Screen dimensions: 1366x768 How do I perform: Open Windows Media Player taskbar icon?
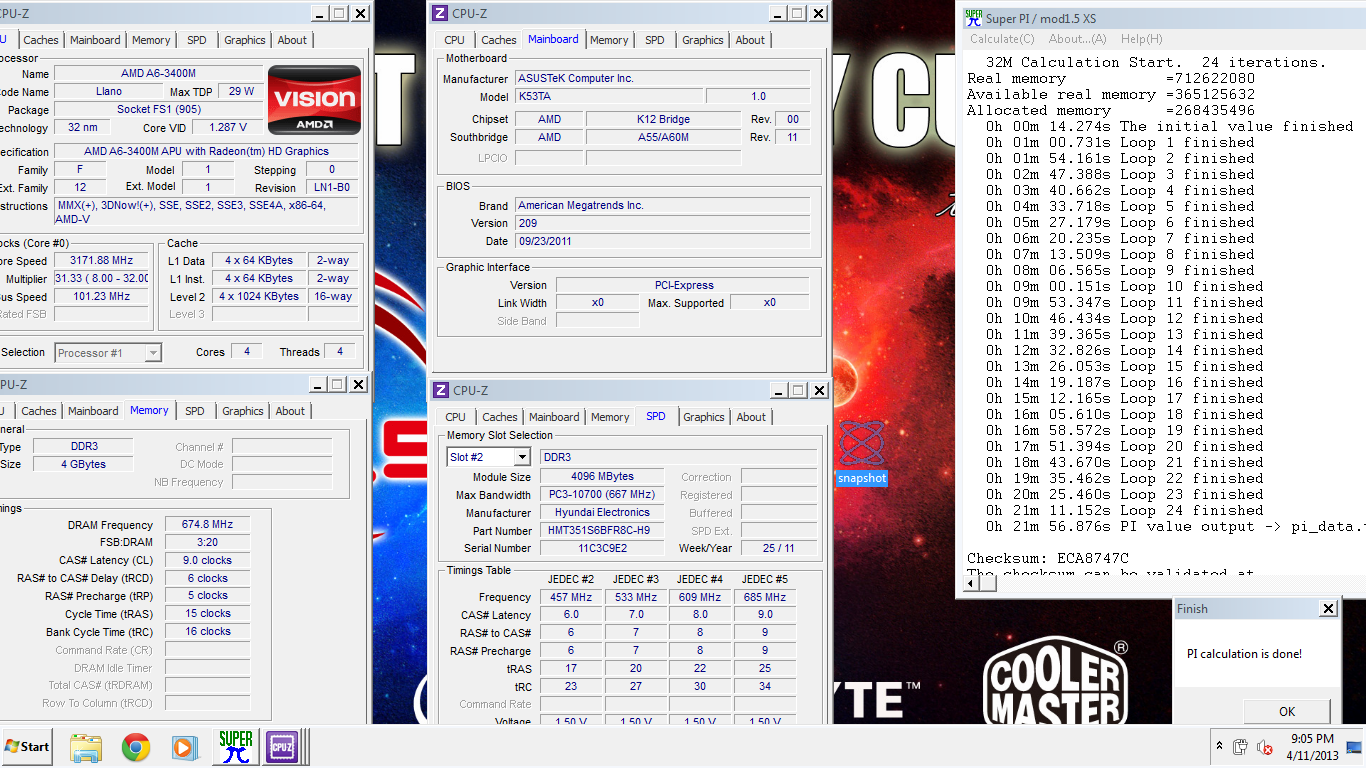coord(184,746)
